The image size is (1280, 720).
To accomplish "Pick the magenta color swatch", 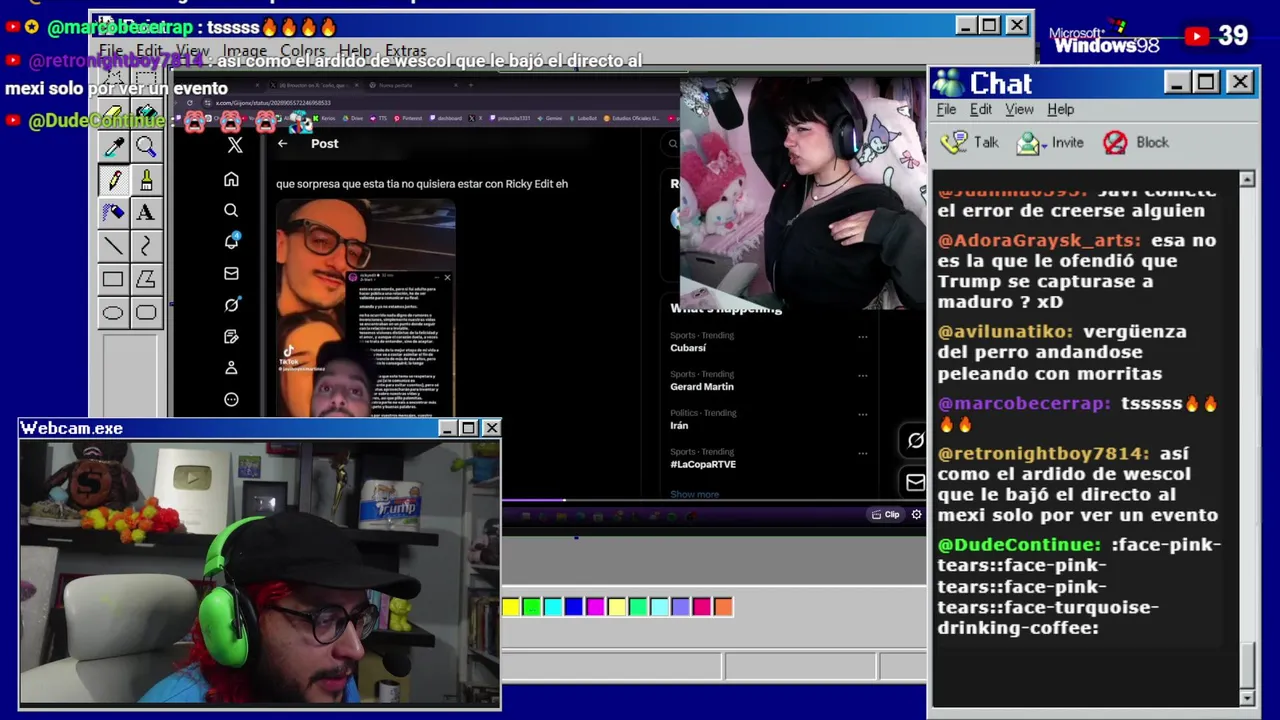I will [x=595, y=606].
